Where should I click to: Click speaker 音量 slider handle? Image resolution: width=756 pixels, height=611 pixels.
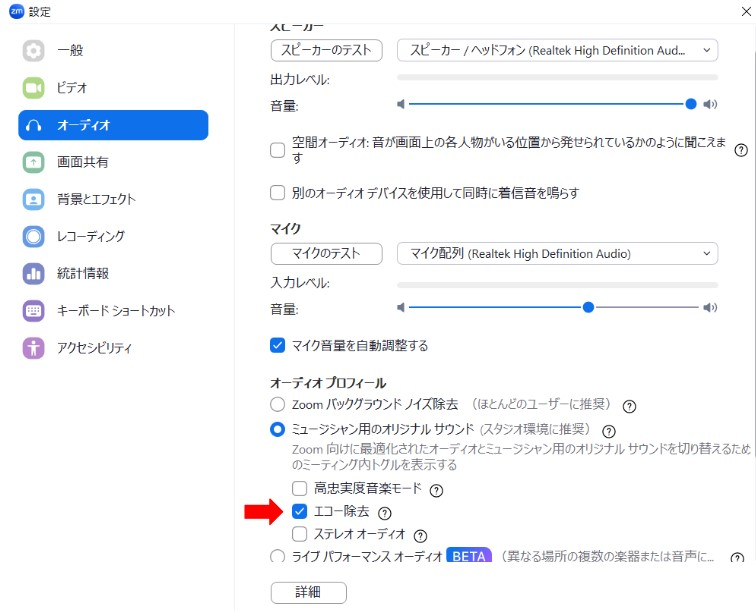(x=691, y=104)
